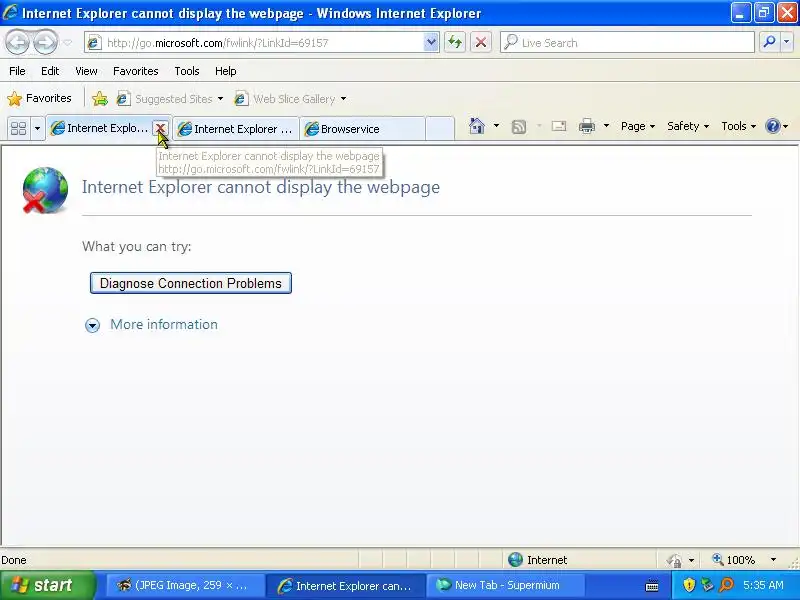Click the globe with red X error icon

pyautogui.click(x=45, y=190)
